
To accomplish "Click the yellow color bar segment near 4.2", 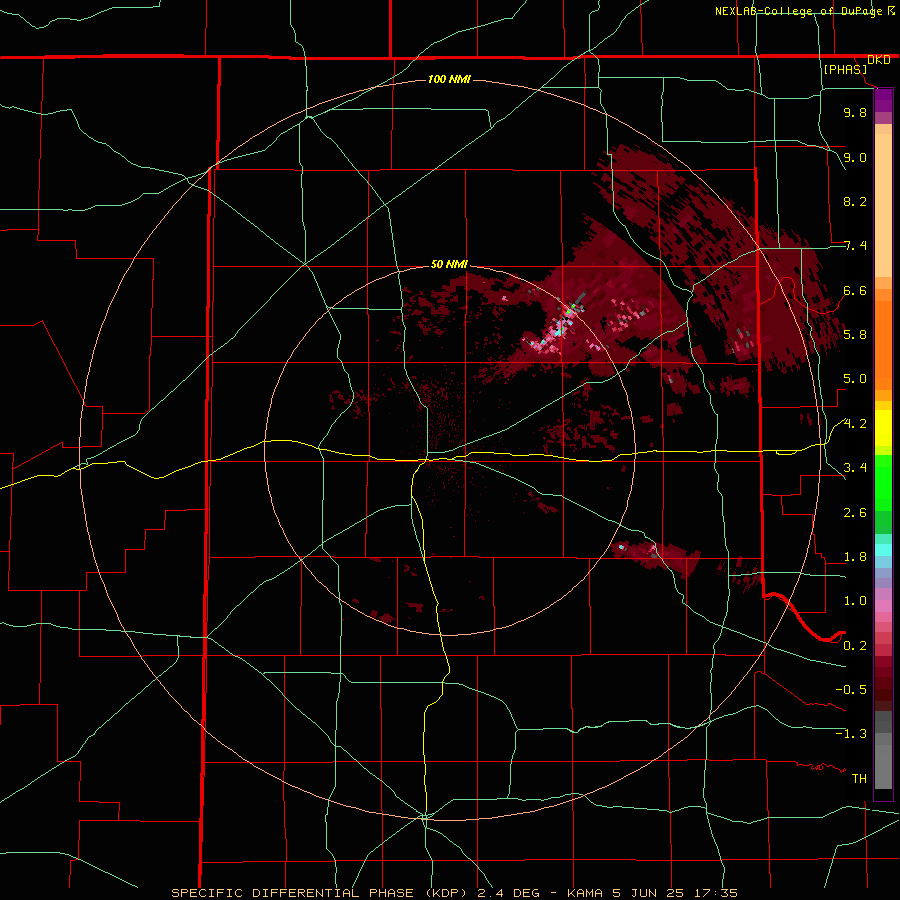I will [883, 428].
